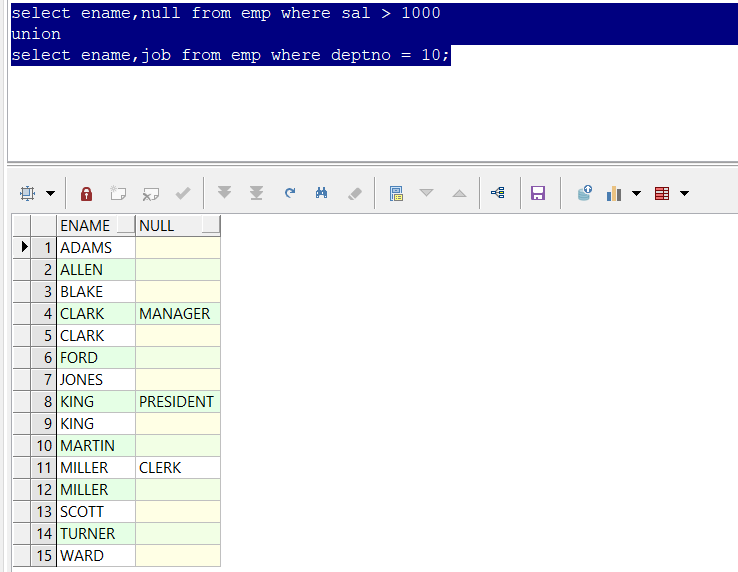Image resolution: width=738 pixels, height=572 pixels.
Task: Click row number 7 header
Action: [44, 379]
